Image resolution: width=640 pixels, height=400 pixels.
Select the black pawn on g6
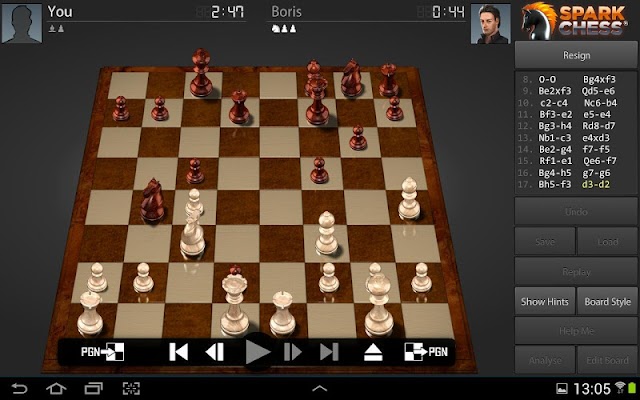coord(358,138)
